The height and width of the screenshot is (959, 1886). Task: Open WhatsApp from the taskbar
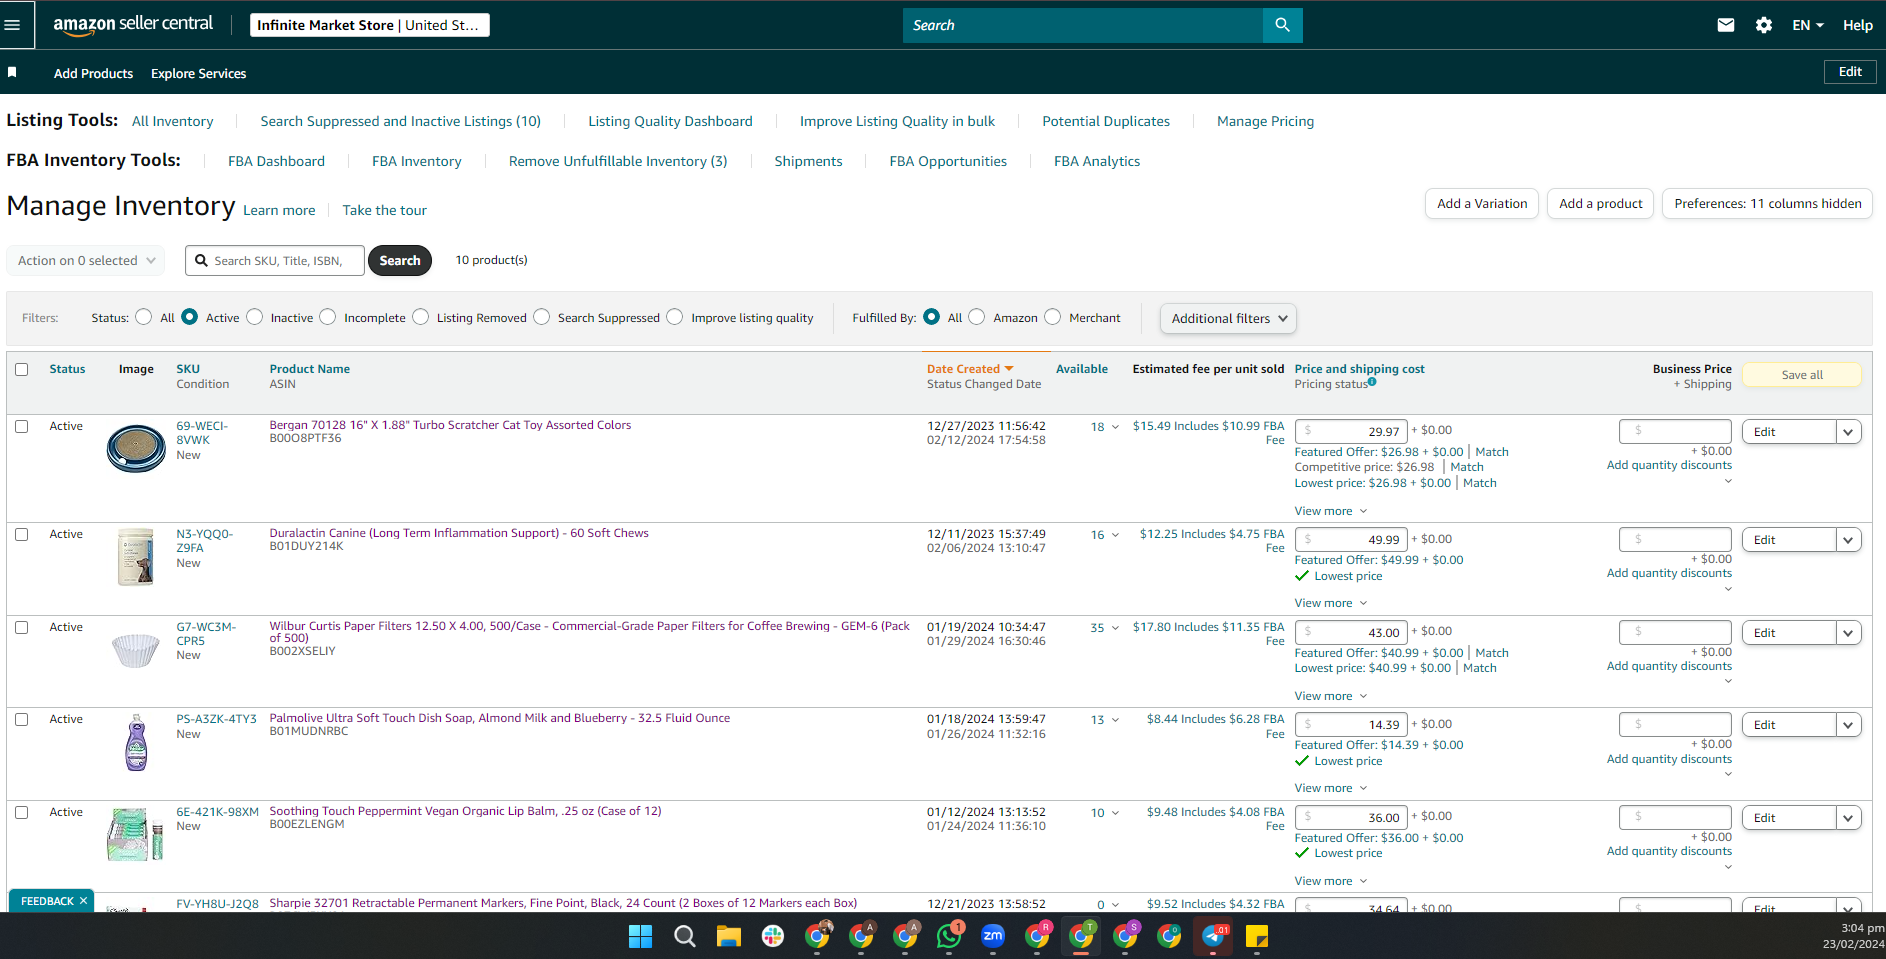coord(949,936)
